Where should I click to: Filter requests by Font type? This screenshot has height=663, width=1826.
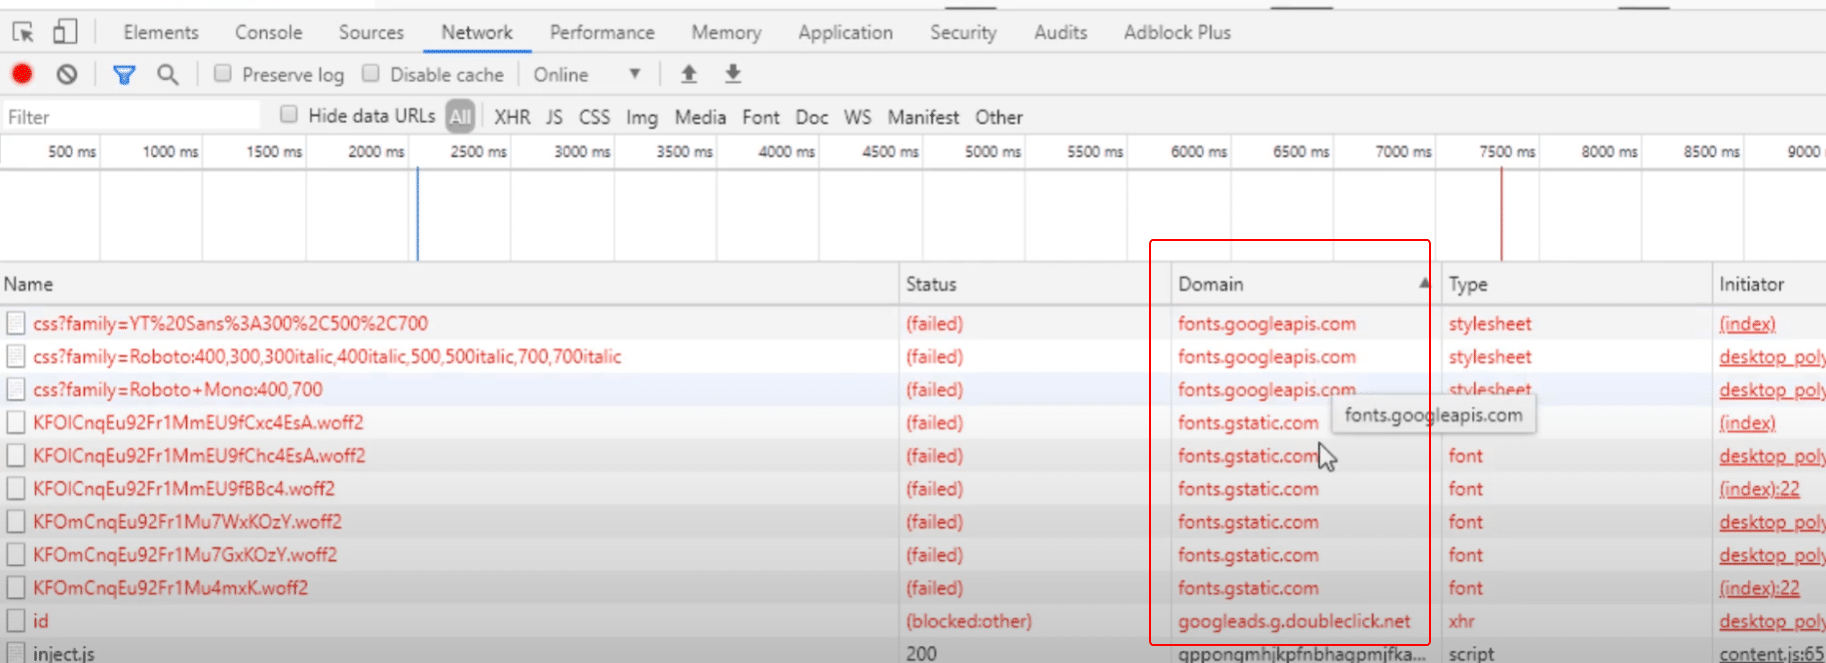(x=761, y=117)
